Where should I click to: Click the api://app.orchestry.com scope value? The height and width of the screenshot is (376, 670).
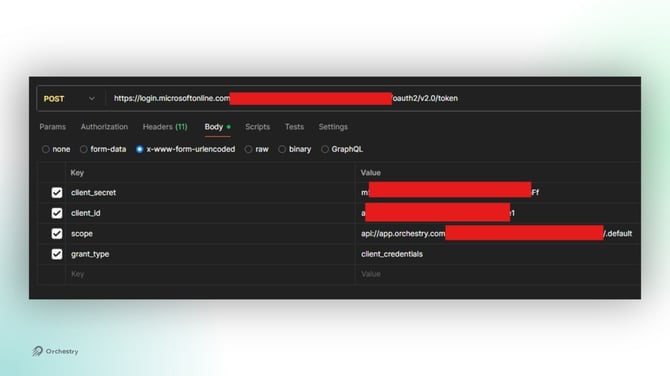click(x=498, y=234)
